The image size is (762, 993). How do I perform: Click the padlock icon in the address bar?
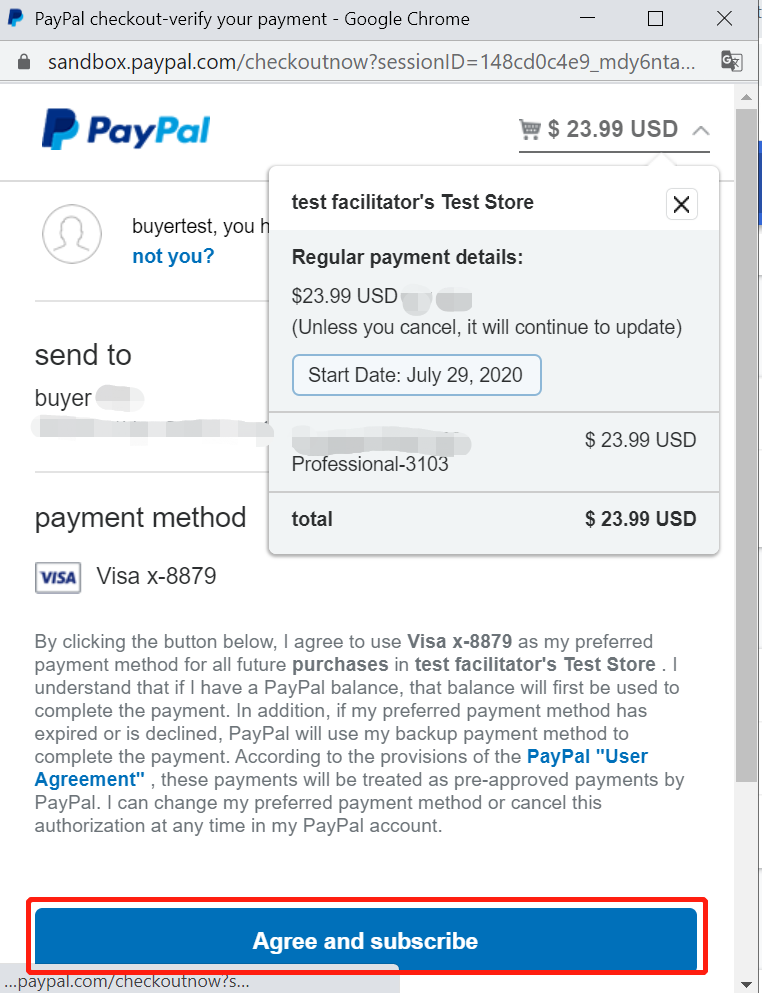tap(22, 61)
